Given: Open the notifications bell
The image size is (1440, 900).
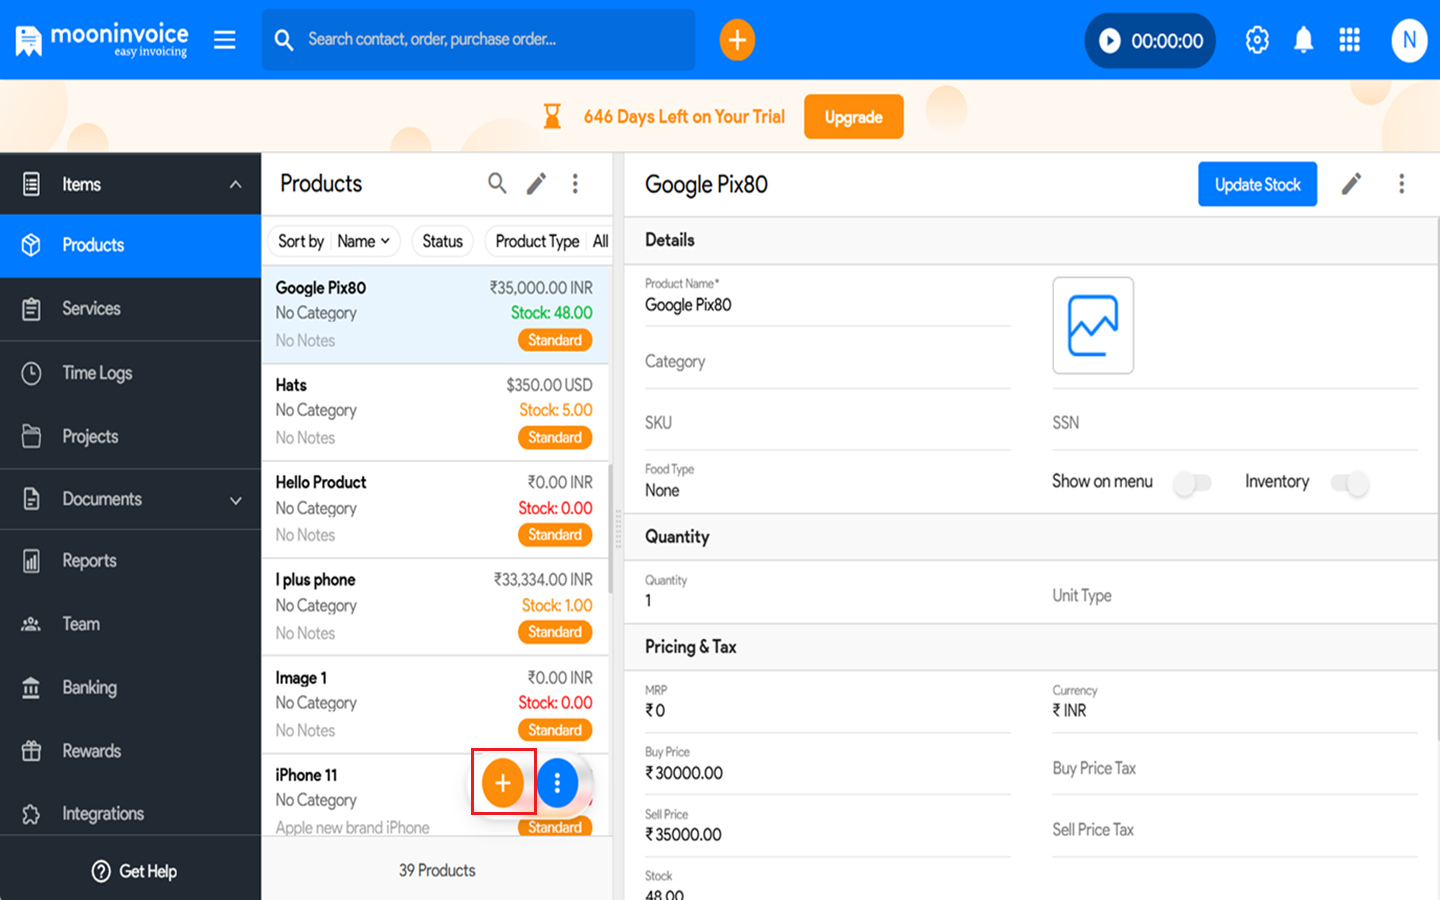Looking at the screenshot, I should point(1303,40).
